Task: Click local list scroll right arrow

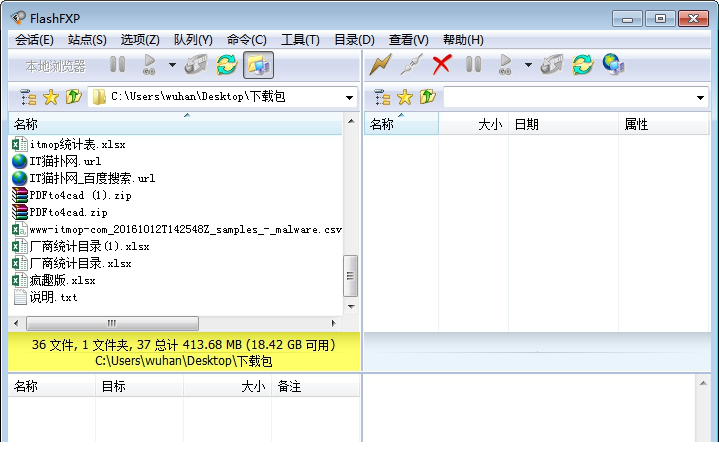Action: tap(334, 323)
